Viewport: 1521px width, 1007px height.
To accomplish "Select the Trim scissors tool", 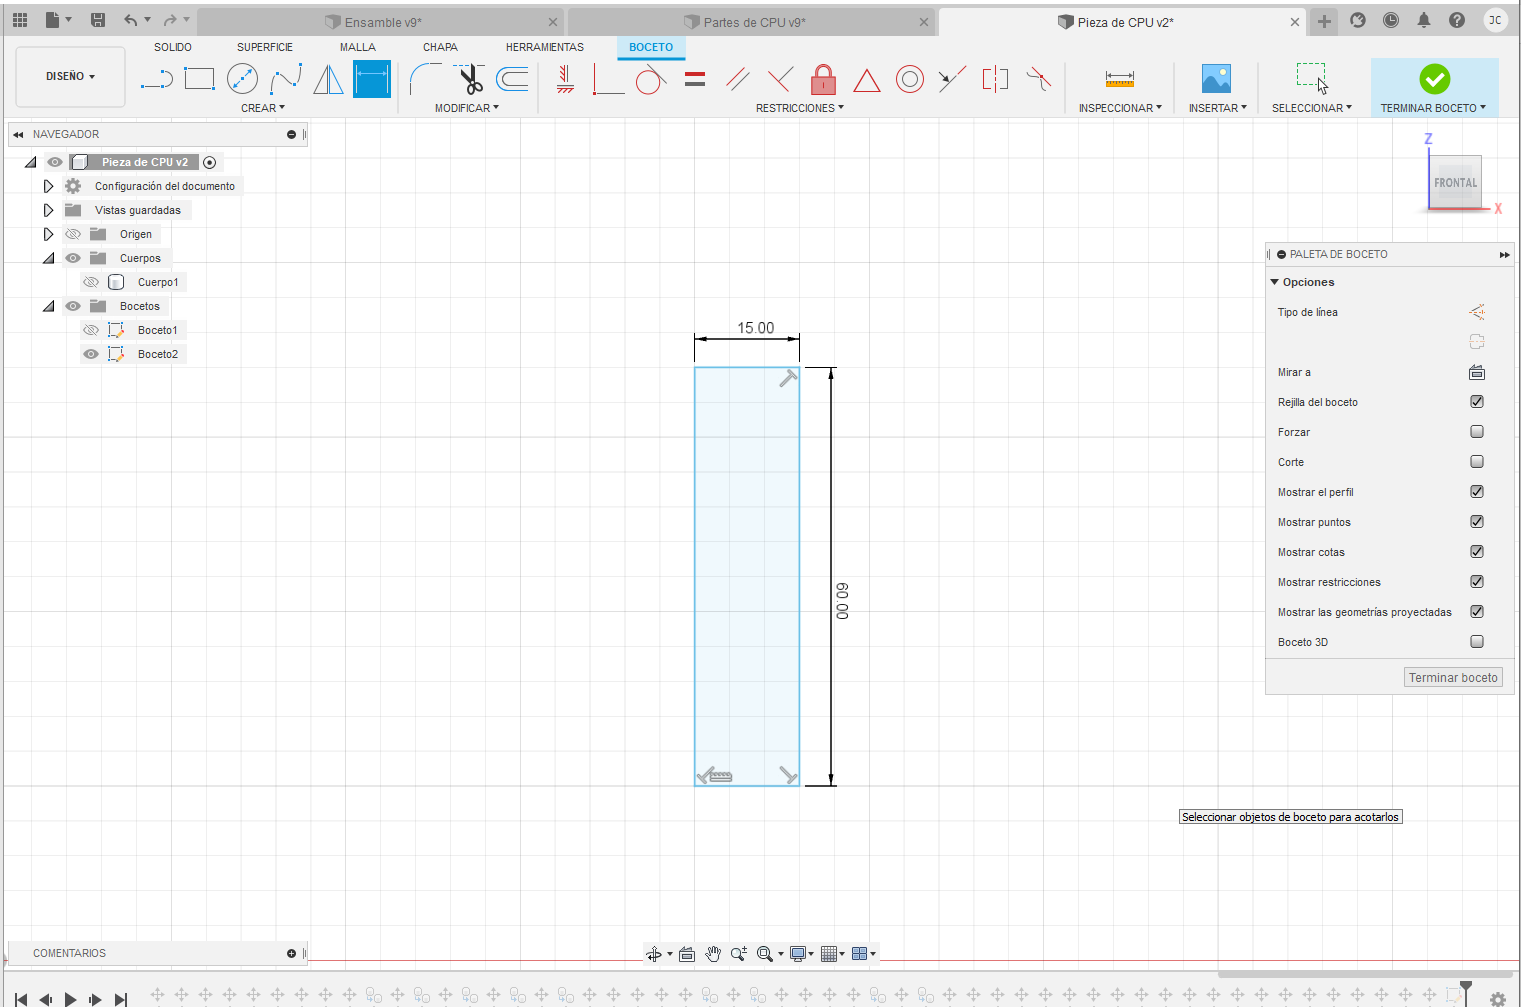I will click(x=469, y=79).
